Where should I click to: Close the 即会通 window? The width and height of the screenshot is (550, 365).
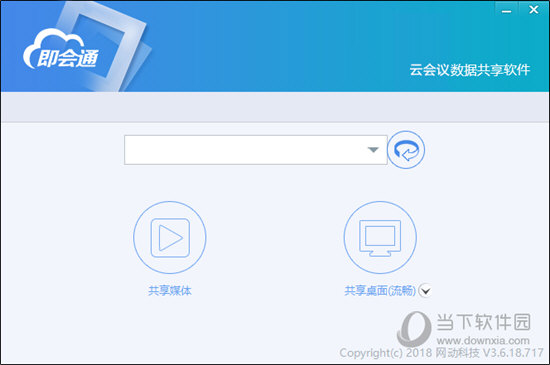click(x=534, y=10)
